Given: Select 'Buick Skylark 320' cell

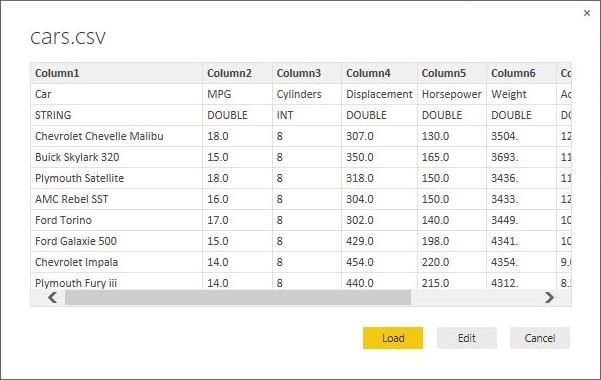Looking at the screenshot, I should [117, 157].
